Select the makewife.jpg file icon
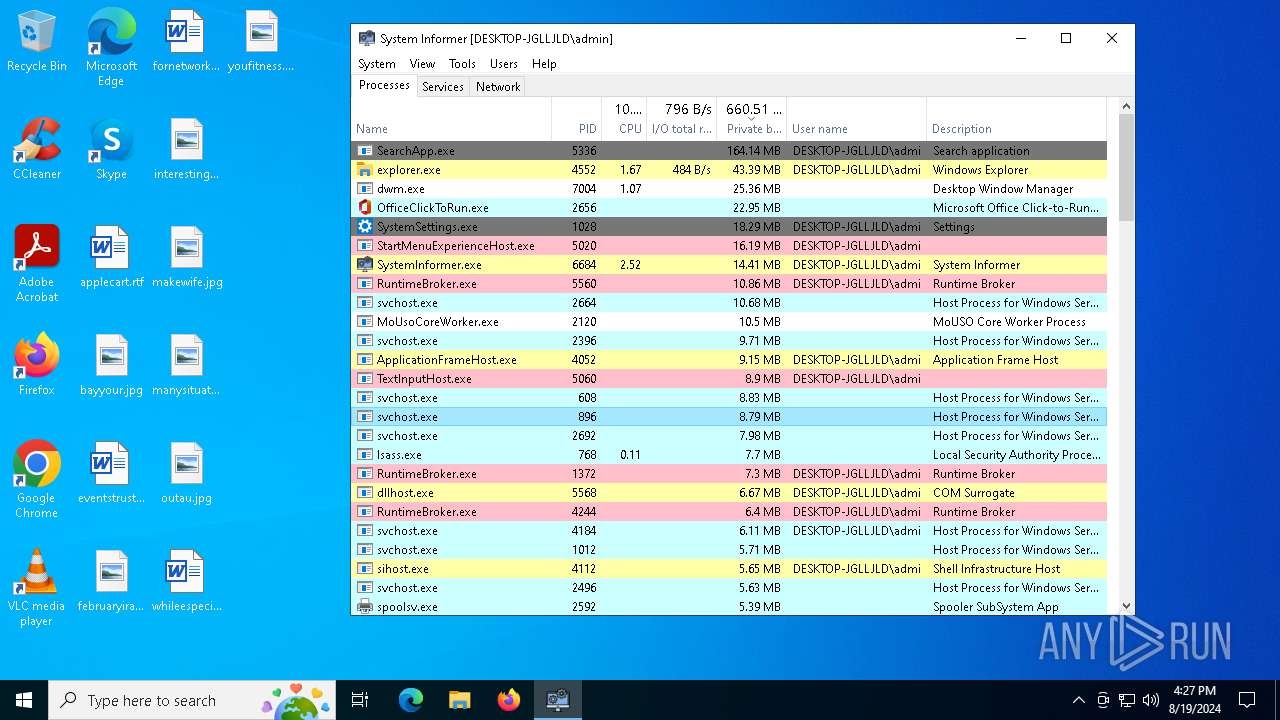1280x720 pixels. tap(186, 258)
